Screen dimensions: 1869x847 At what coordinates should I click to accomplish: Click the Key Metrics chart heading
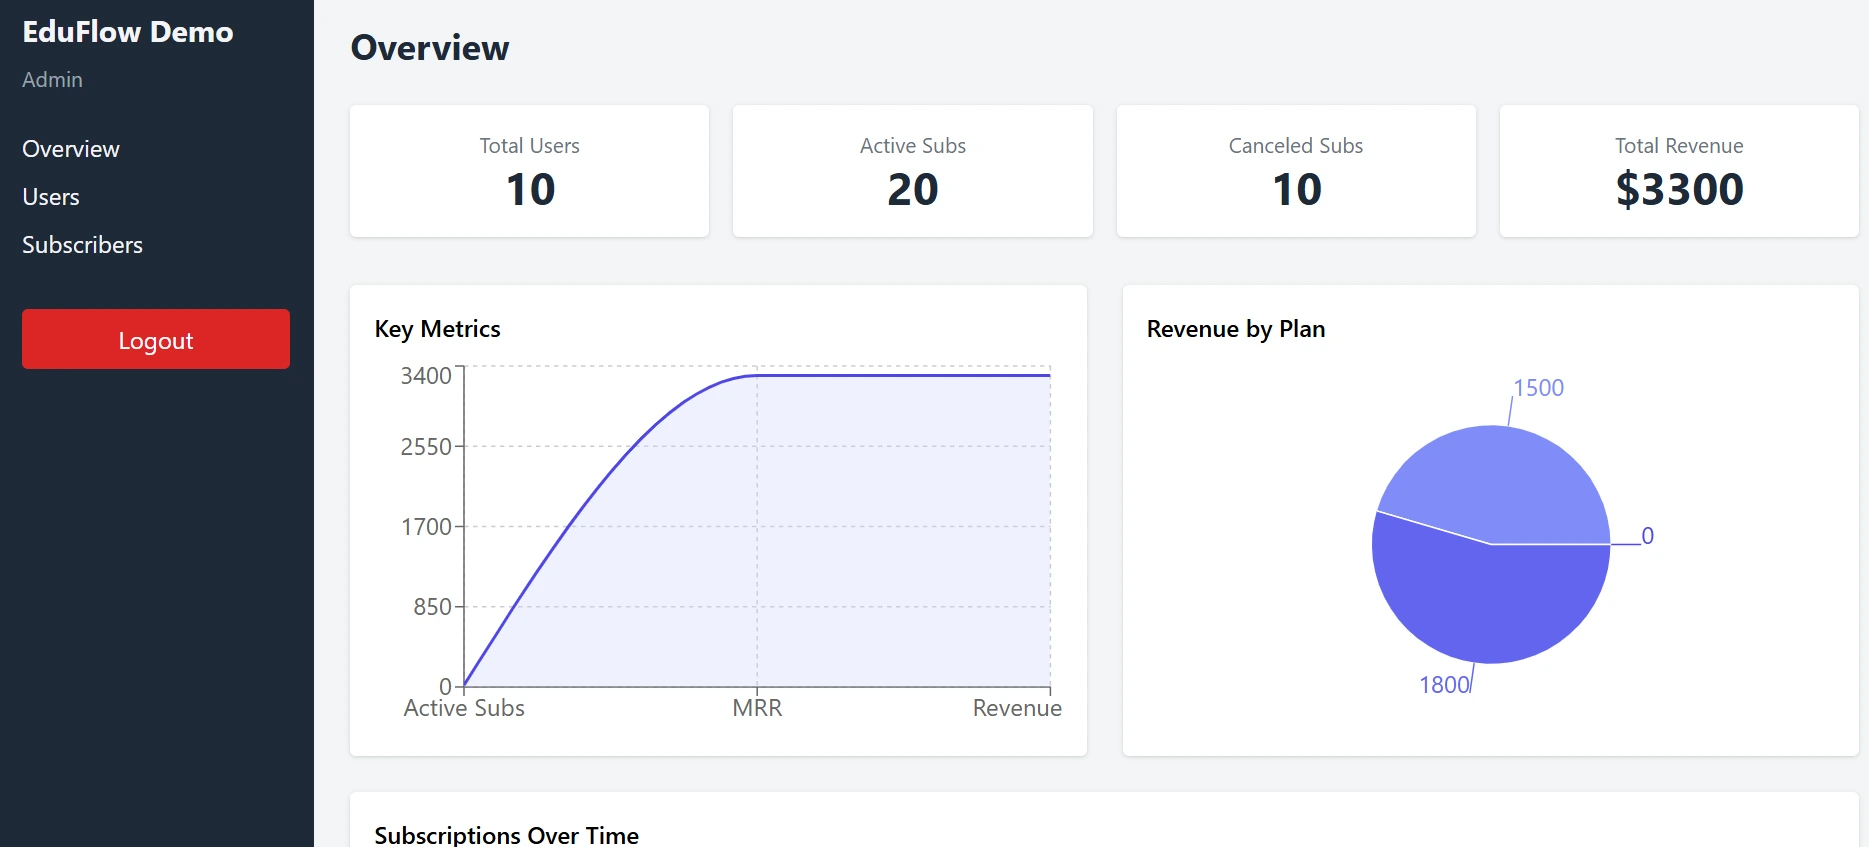pos(437,329)
